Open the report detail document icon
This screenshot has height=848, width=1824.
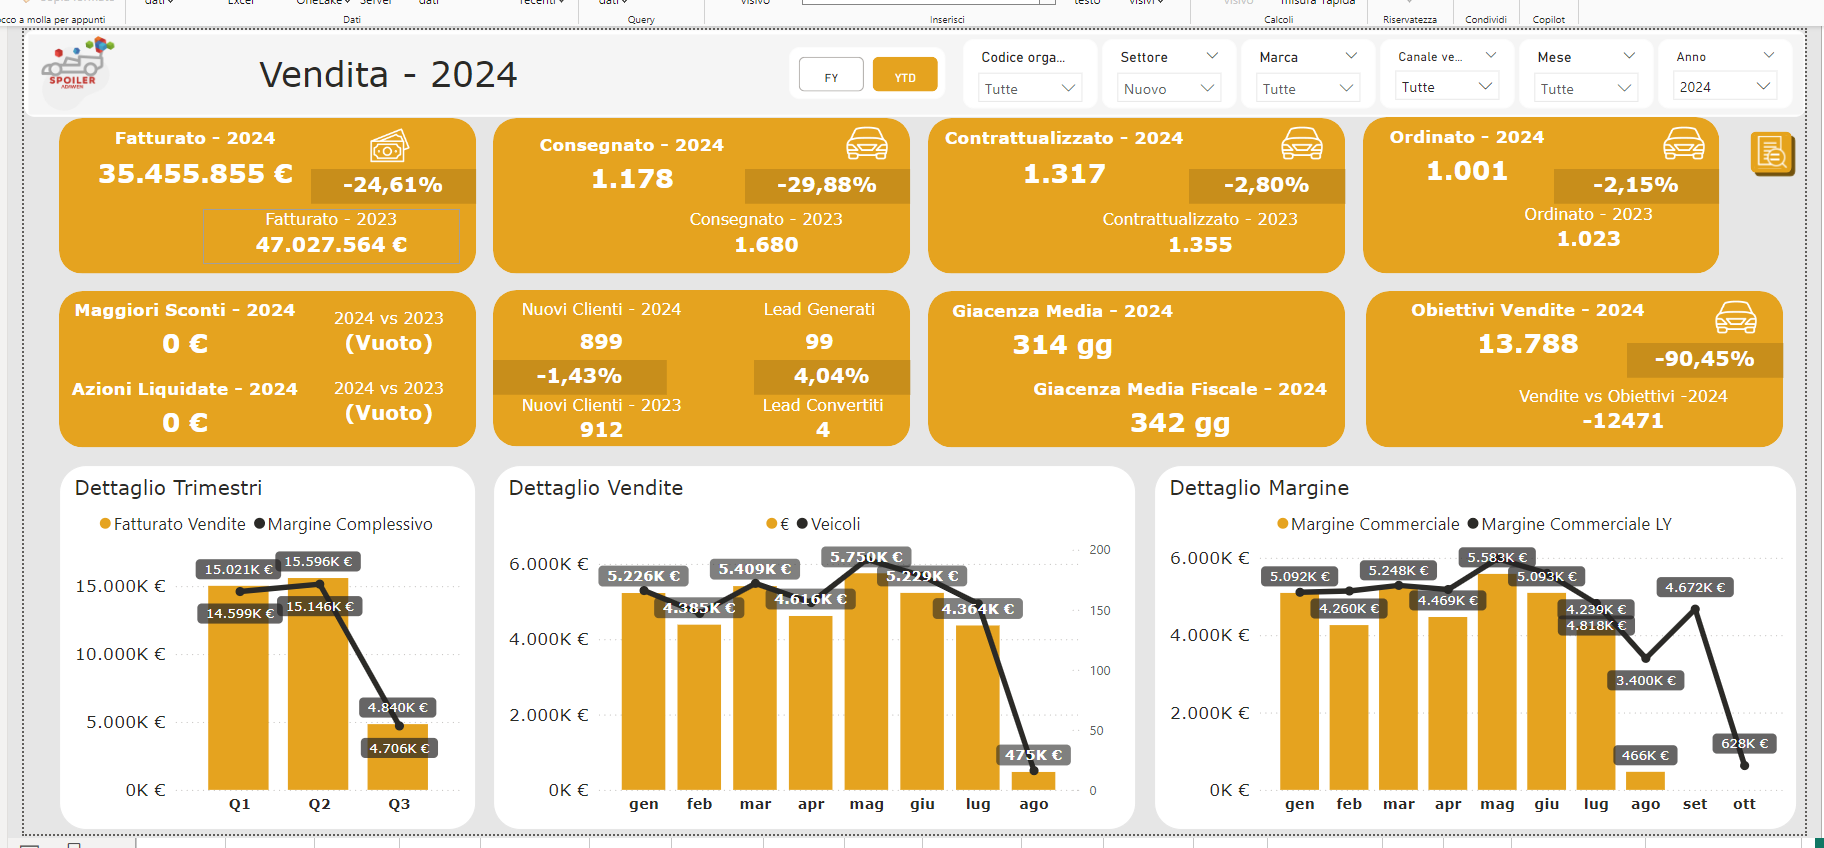click(x=1772, y=153)
